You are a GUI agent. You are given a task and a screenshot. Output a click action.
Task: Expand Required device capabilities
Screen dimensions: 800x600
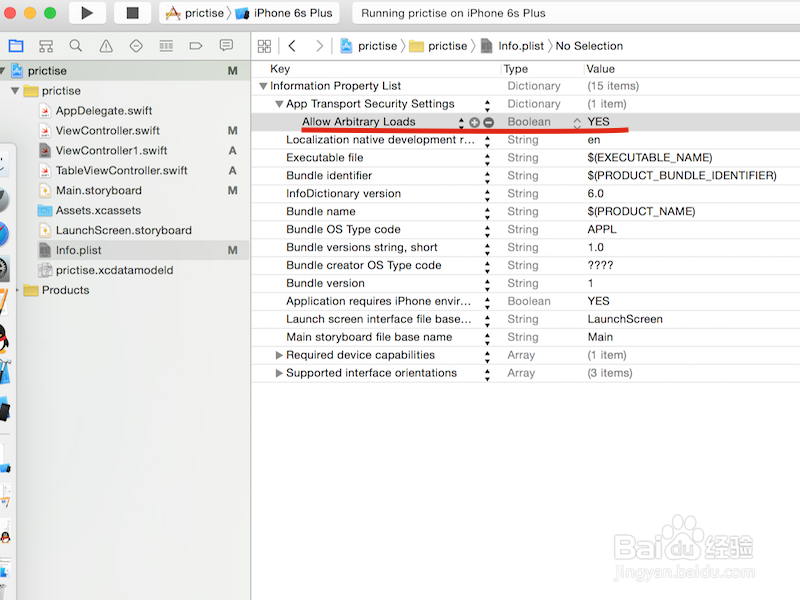tap(279, 355)
